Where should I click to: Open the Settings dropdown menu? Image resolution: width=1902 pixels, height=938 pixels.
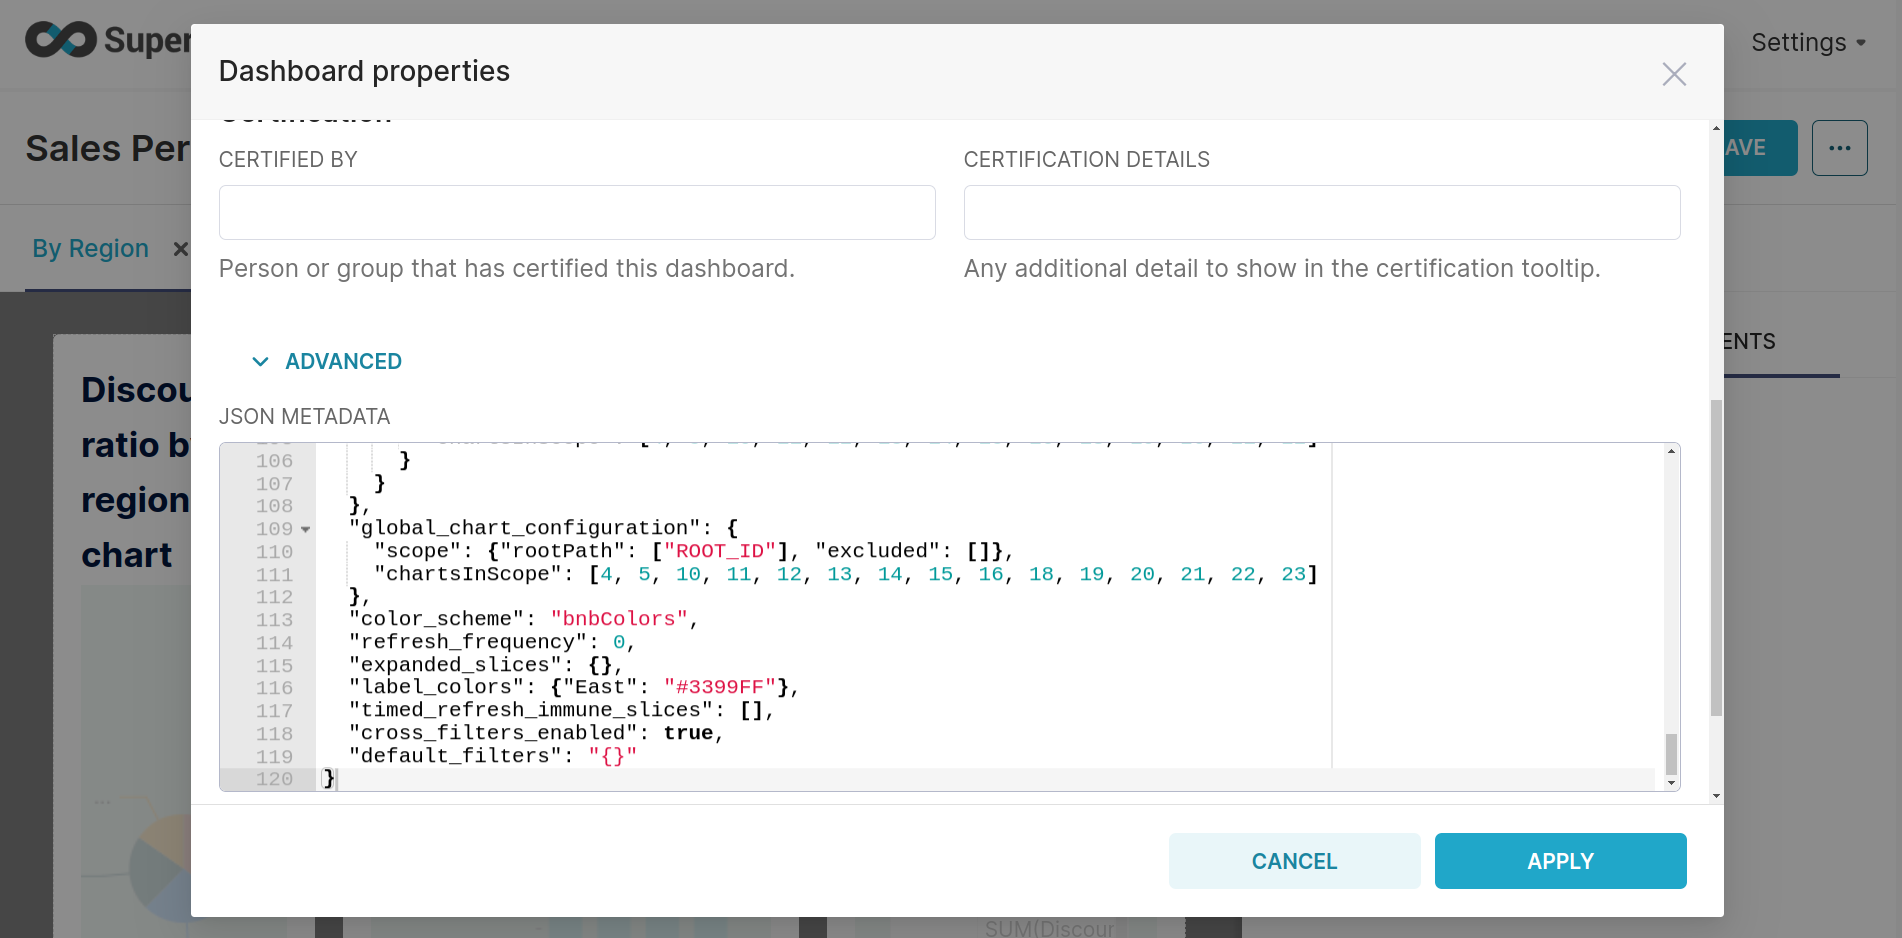pos(1808,42)
